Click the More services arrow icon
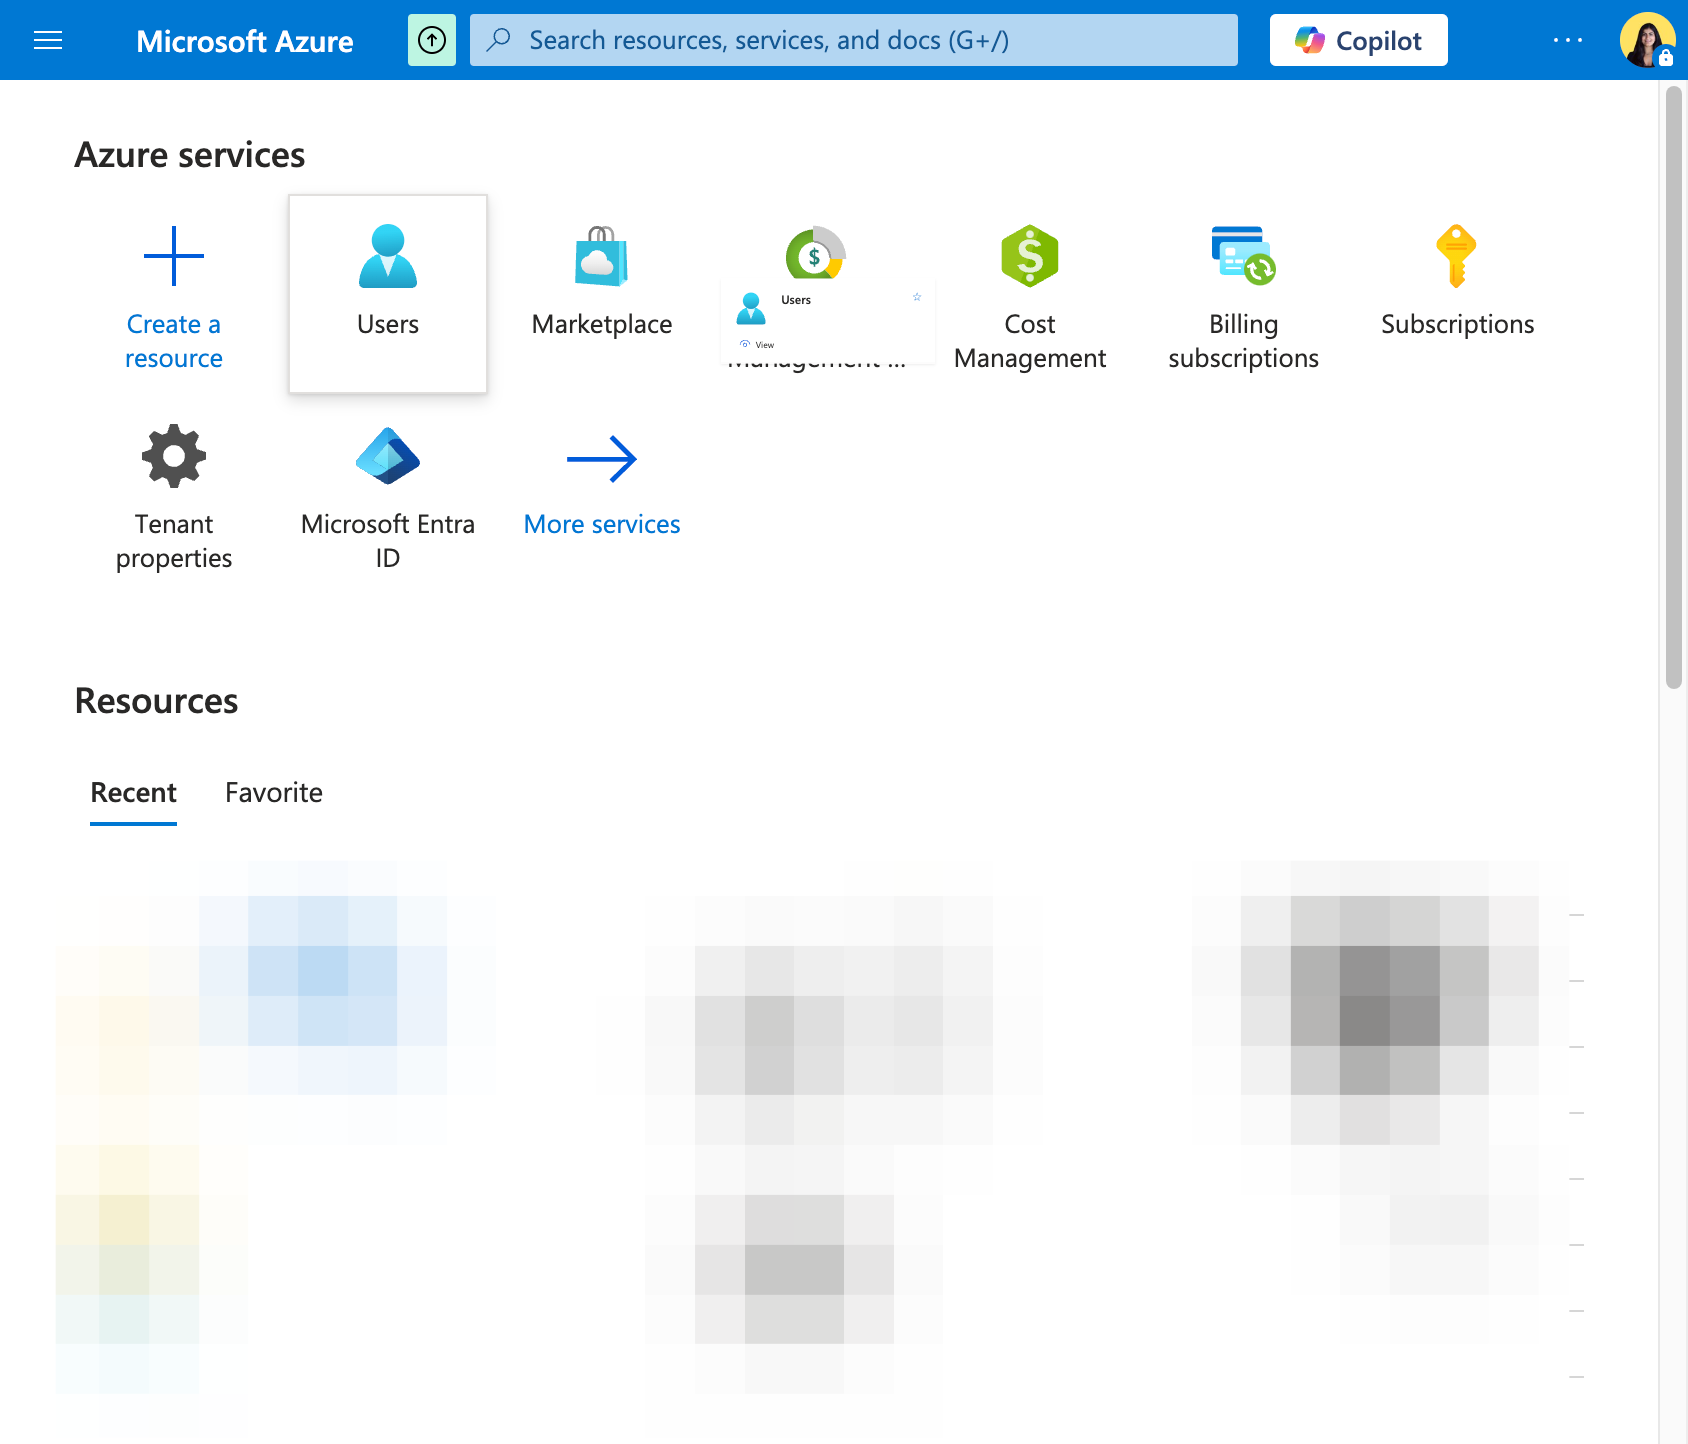This screenshot has height=1444, width=1688. pos(602,459)
